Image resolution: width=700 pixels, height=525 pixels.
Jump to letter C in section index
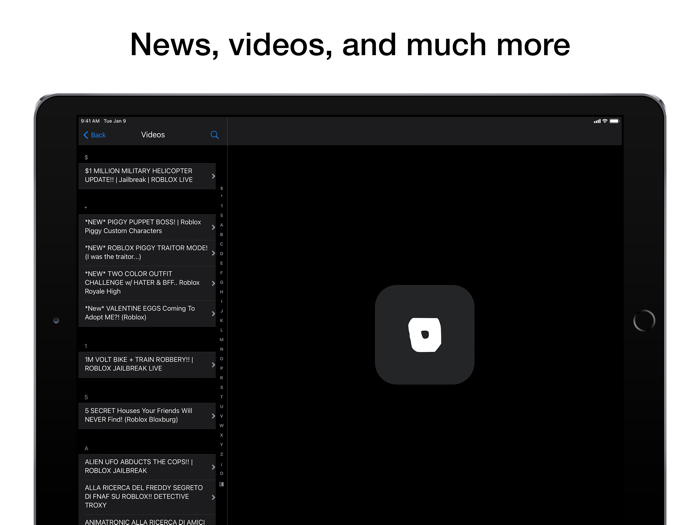(x=221, y=244)
